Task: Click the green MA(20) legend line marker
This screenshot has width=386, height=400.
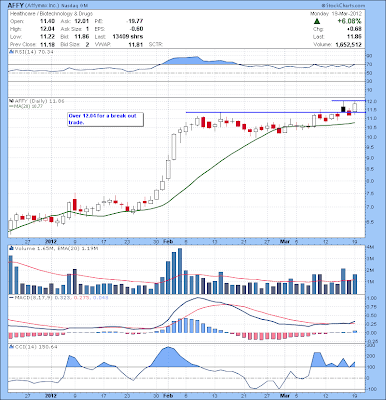Action: click(11, 106)
